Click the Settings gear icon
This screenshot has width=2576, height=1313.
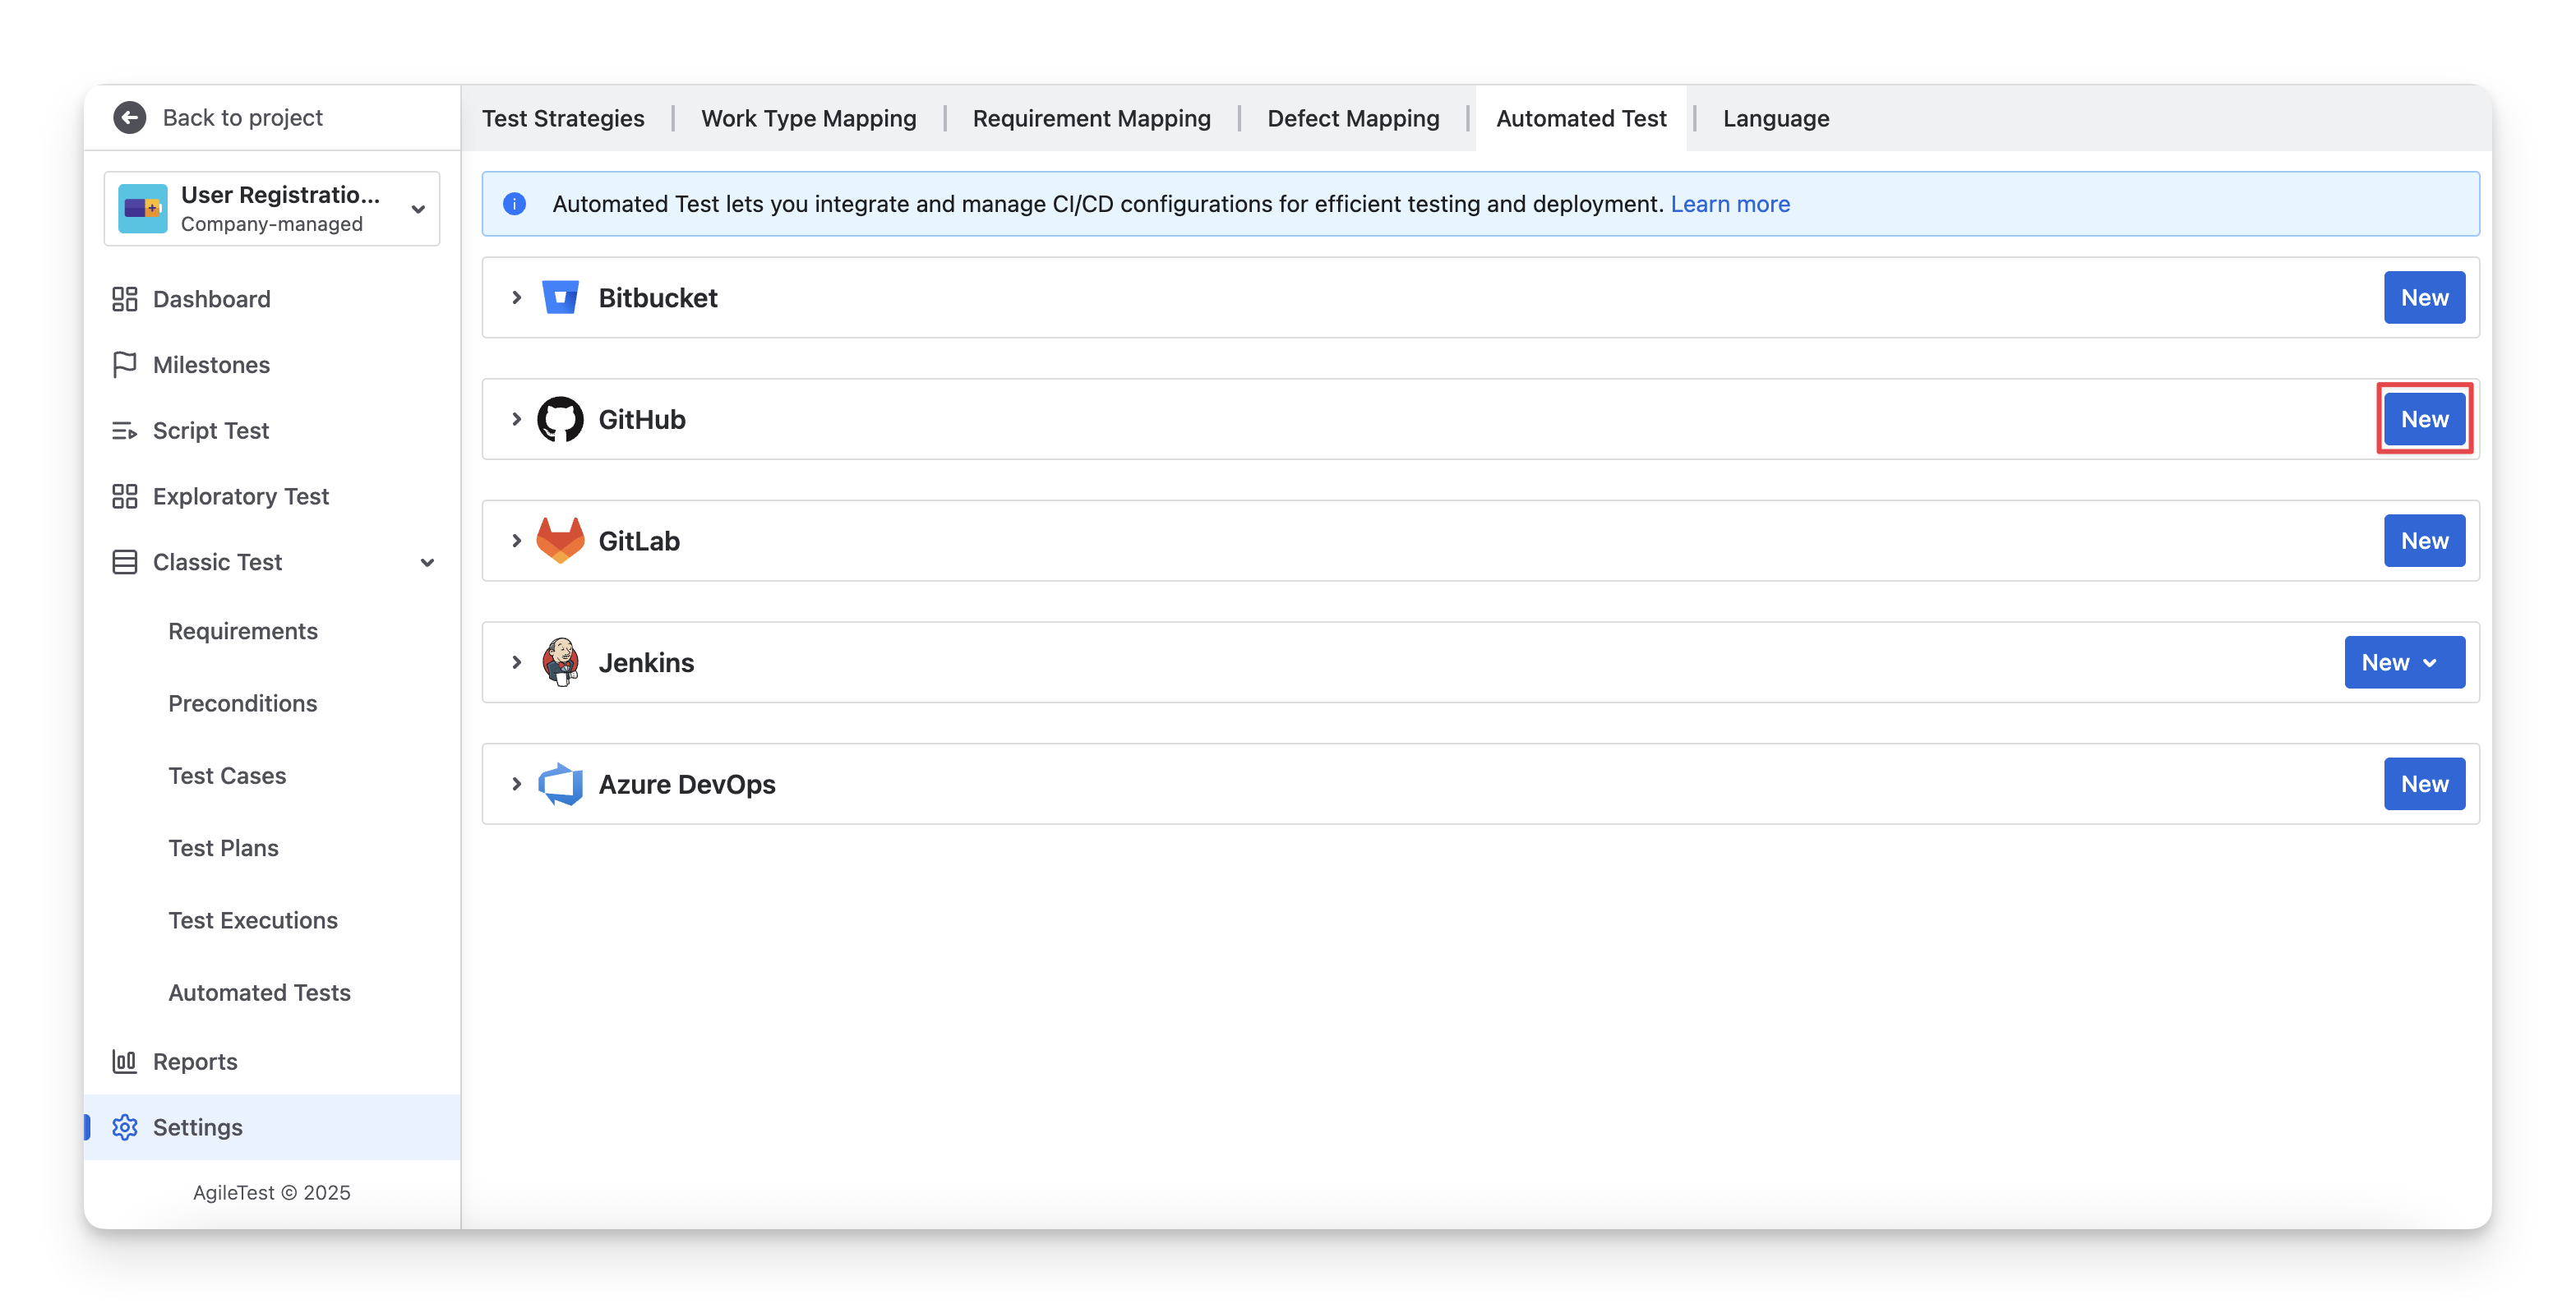pos(124,1127)
